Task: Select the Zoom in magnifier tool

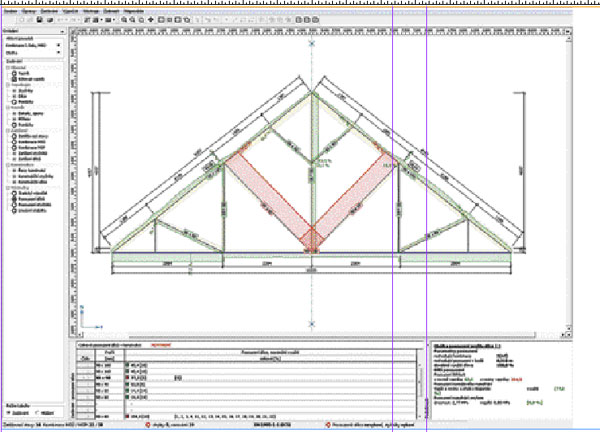Action: [121, 20]
